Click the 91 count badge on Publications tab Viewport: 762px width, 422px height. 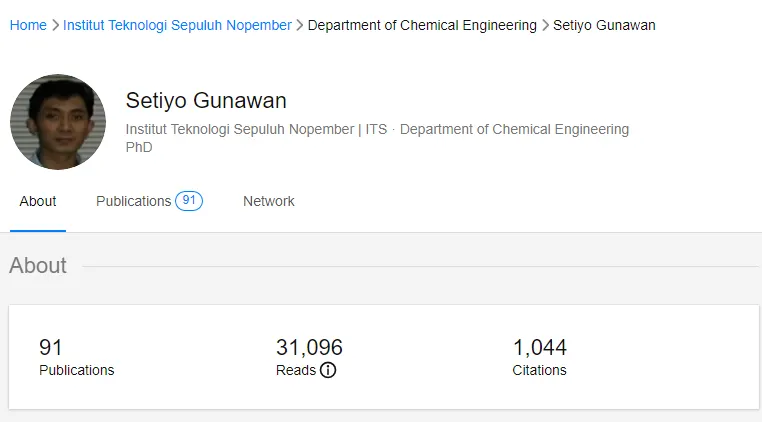[189, 201]
